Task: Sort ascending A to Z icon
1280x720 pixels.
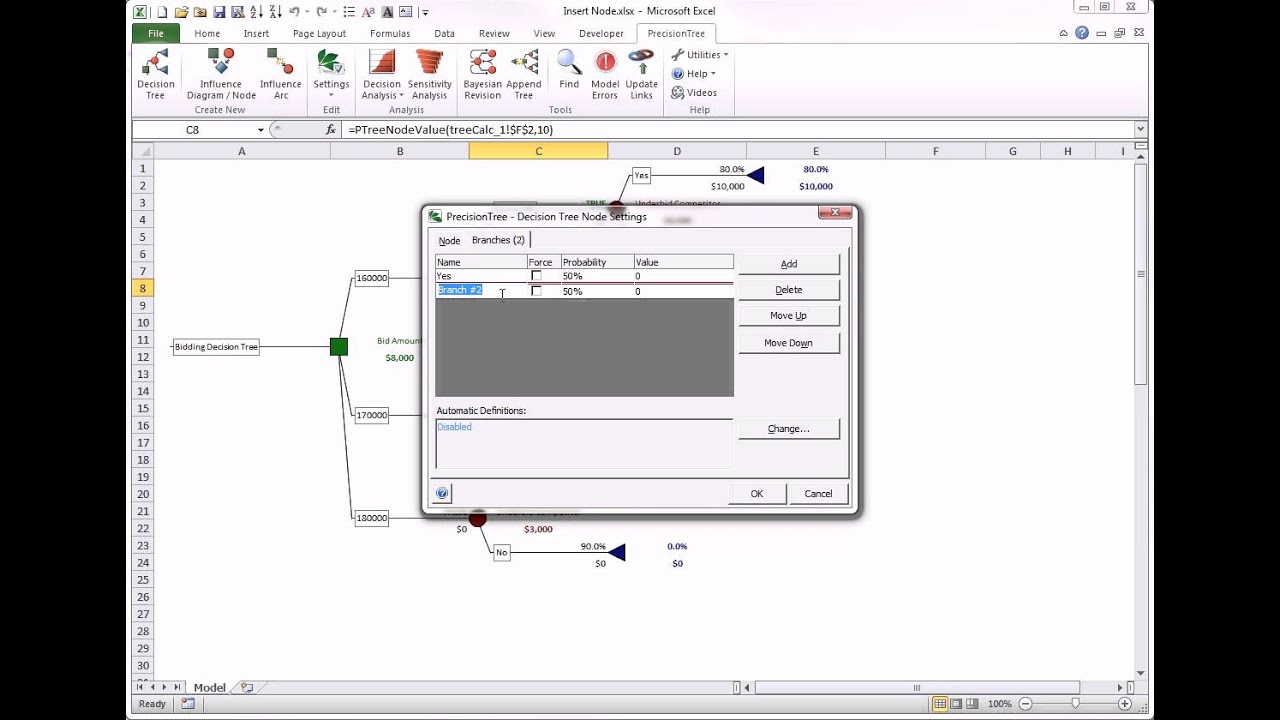Action: click(x=256, y=12)
